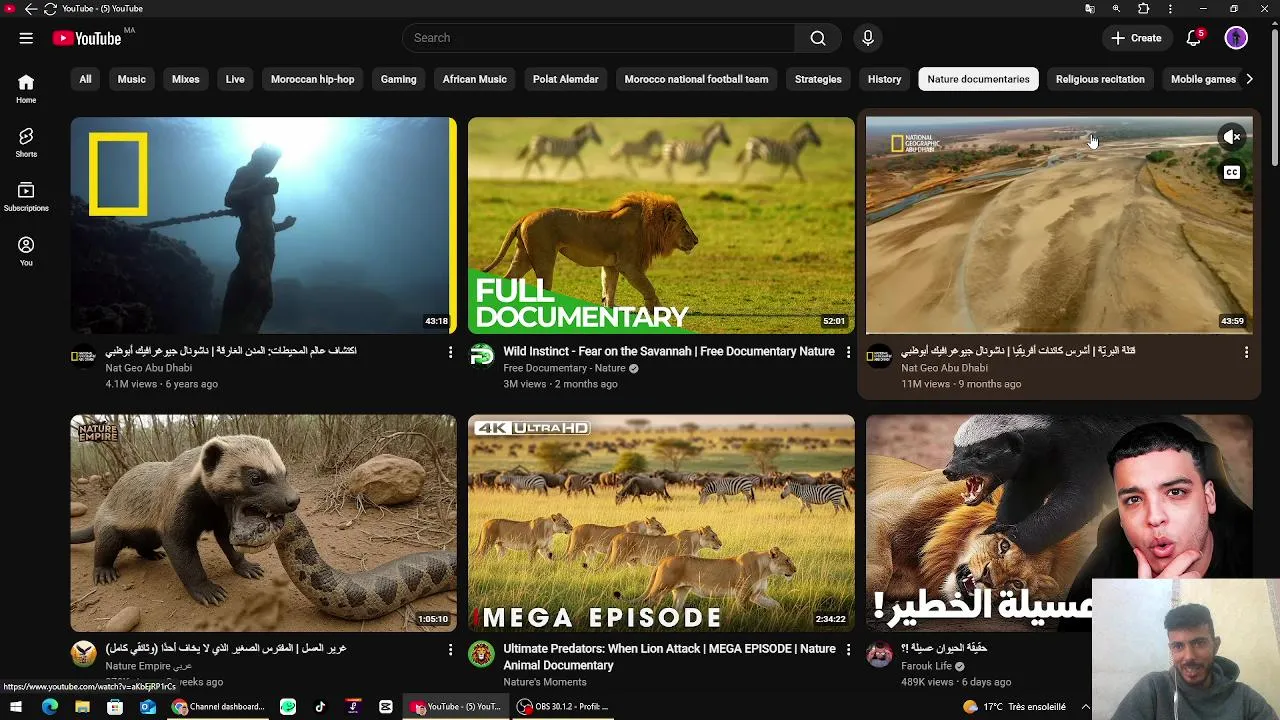1280x720 pixels.
Task: Open Wild Instinct video title link
Action: point(669,351)
